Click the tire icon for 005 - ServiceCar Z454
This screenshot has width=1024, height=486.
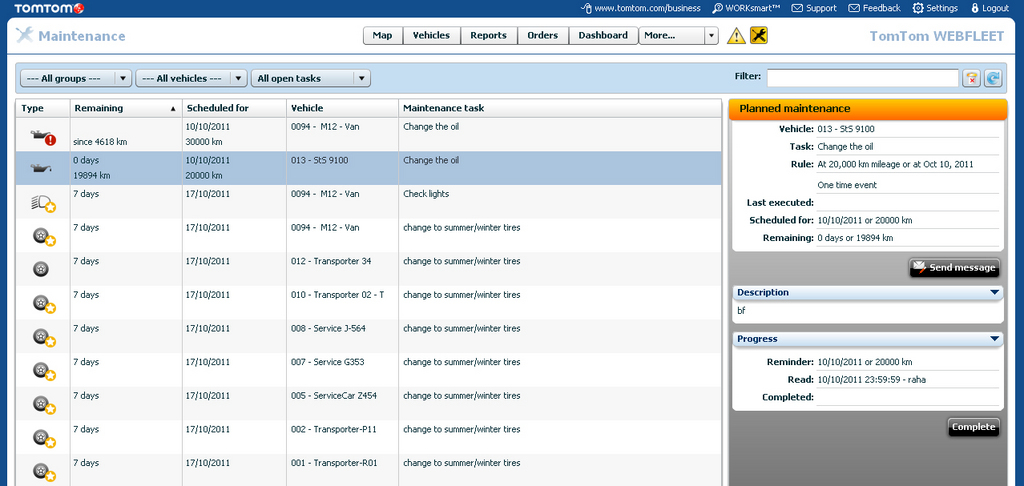[x=44, y=405]
